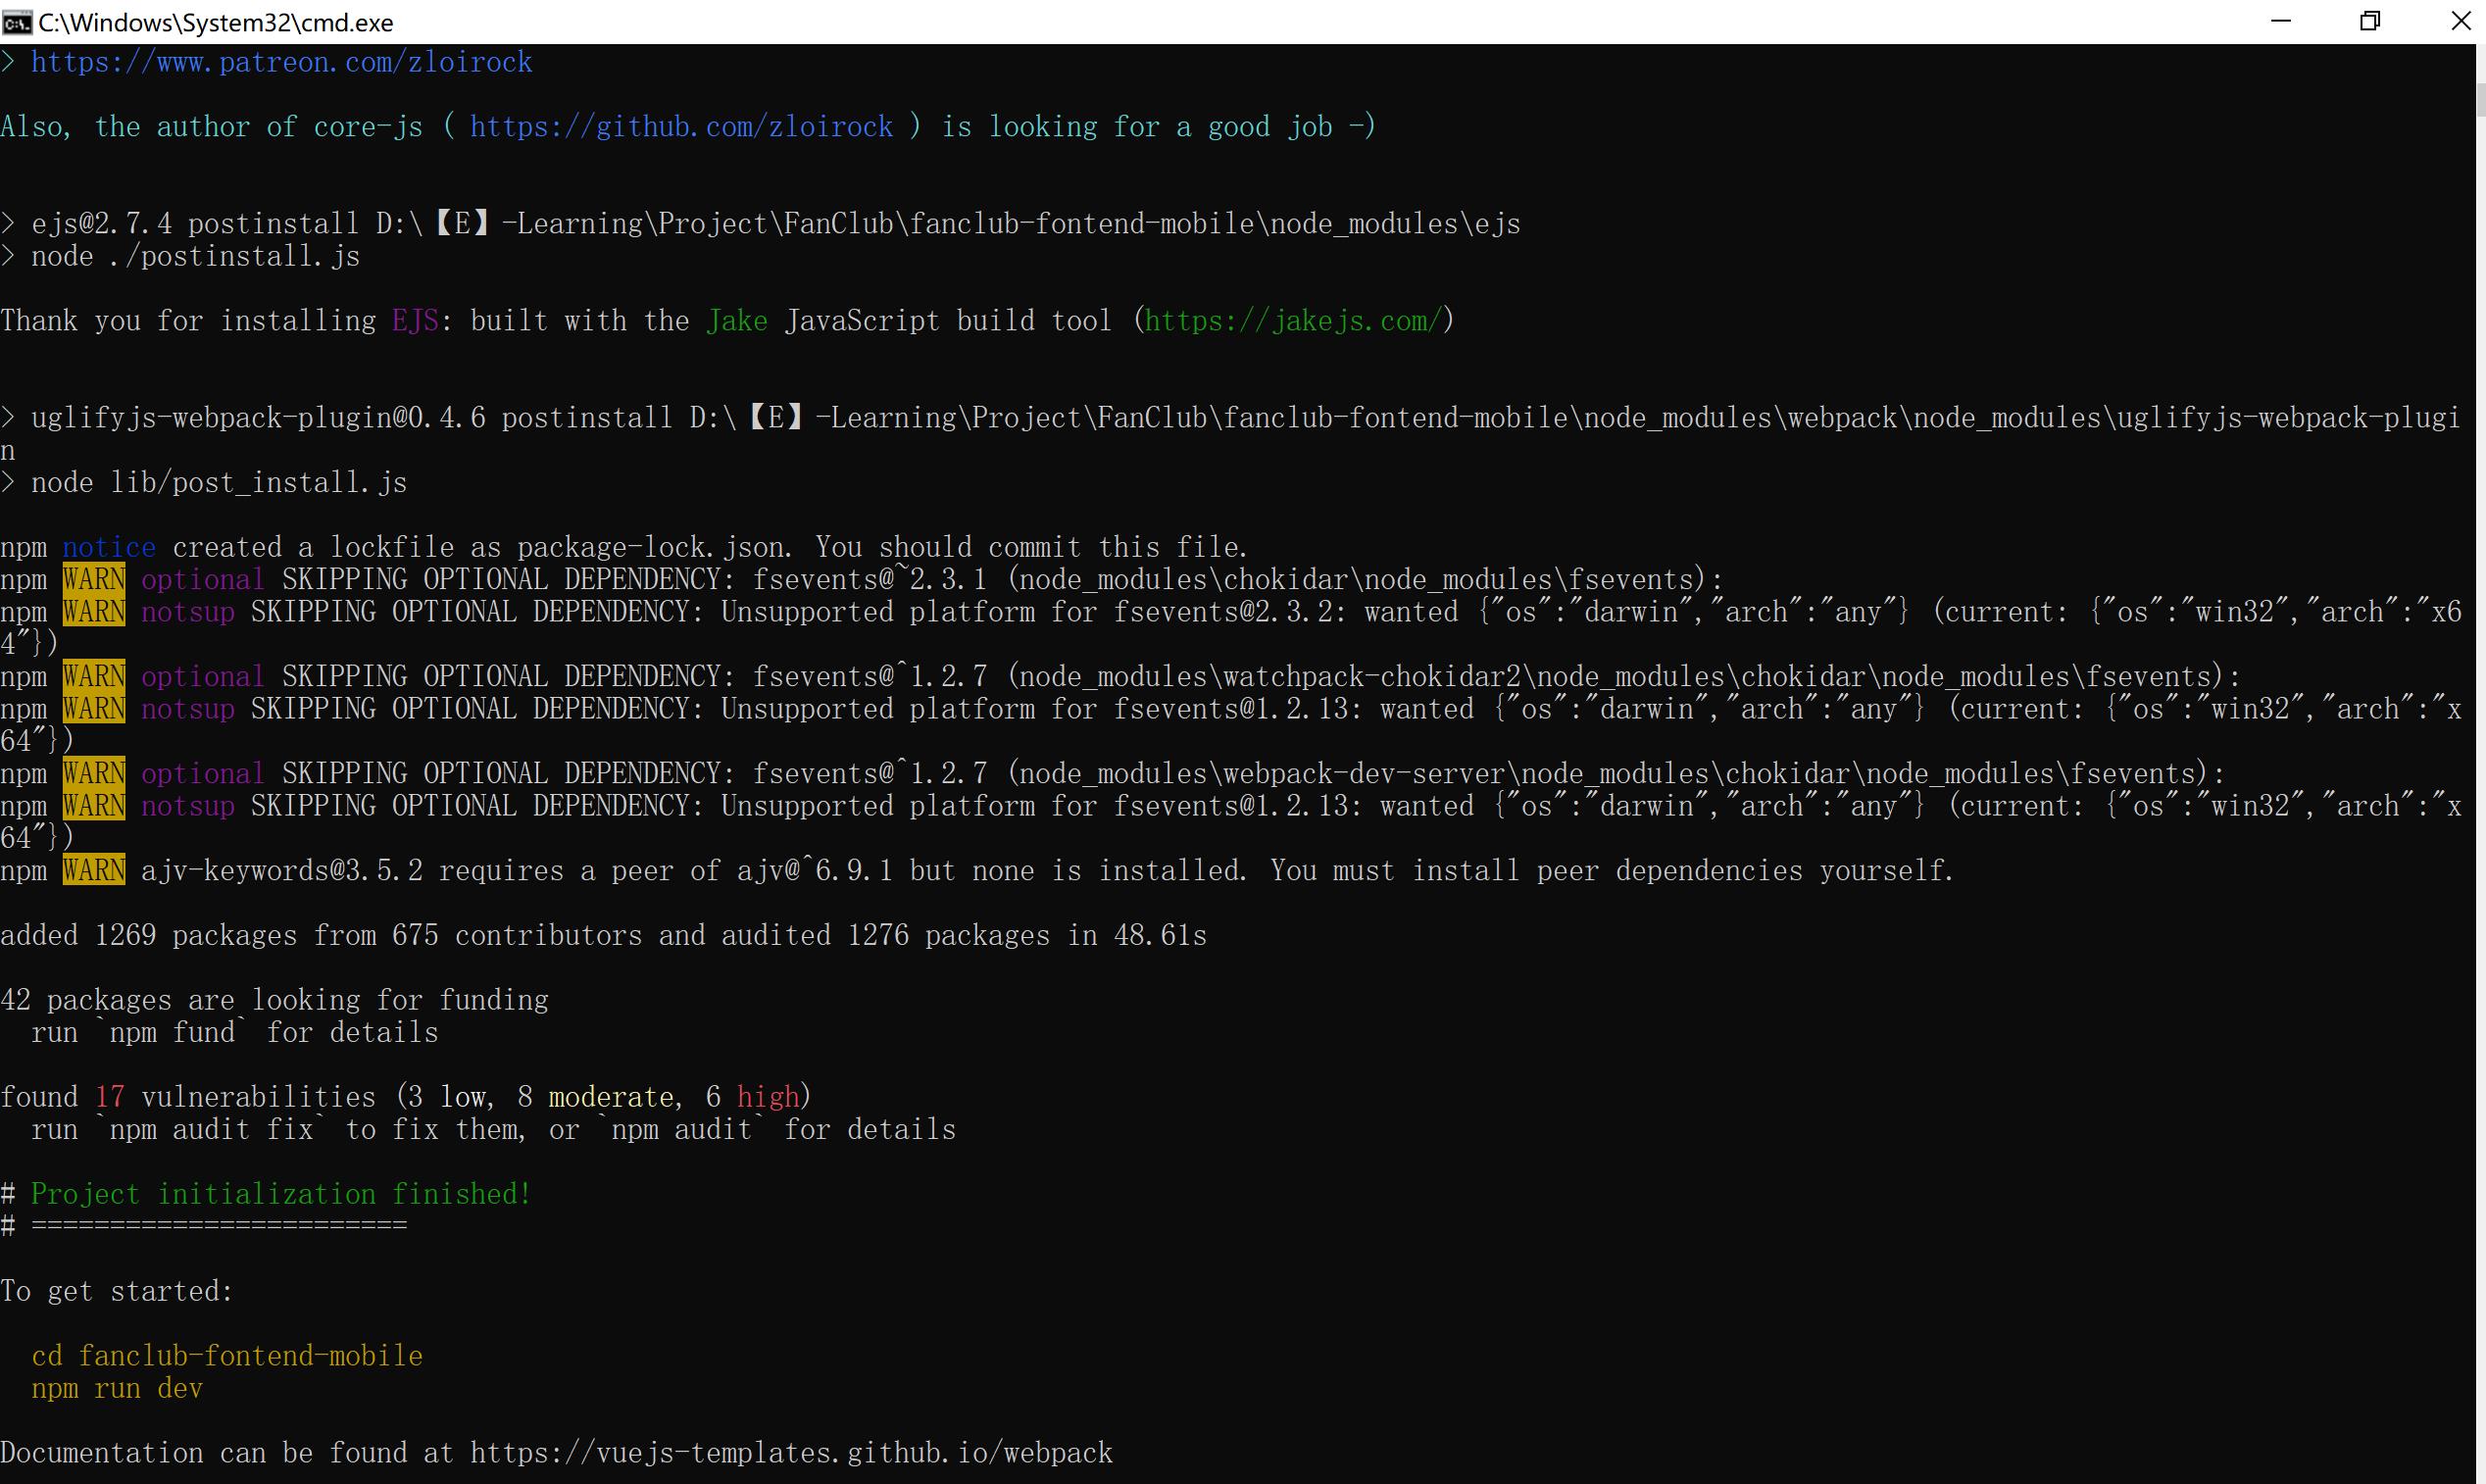Click 'uglifyjs-webpack-plugin@0.4.6' text
This screenshot has height=1484, width=2486.
pos(258,418)
